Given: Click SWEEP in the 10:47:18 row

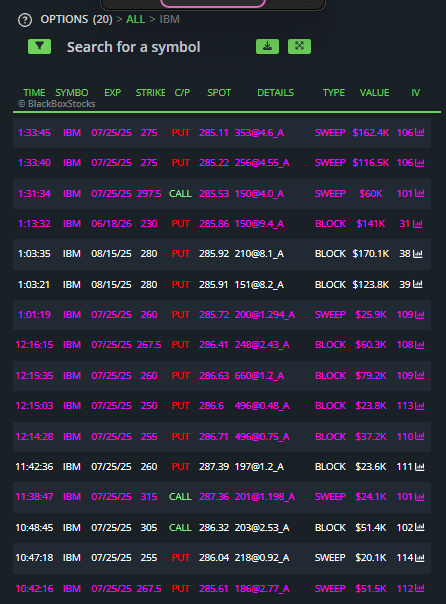Looking at the screenshot, I should [330, 557].
